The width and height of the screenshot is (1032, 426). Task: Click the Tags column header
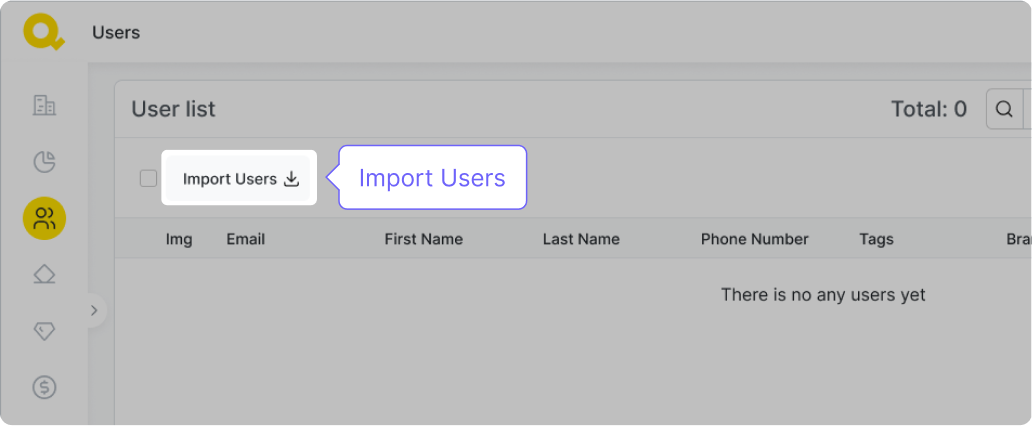[876, 239]
